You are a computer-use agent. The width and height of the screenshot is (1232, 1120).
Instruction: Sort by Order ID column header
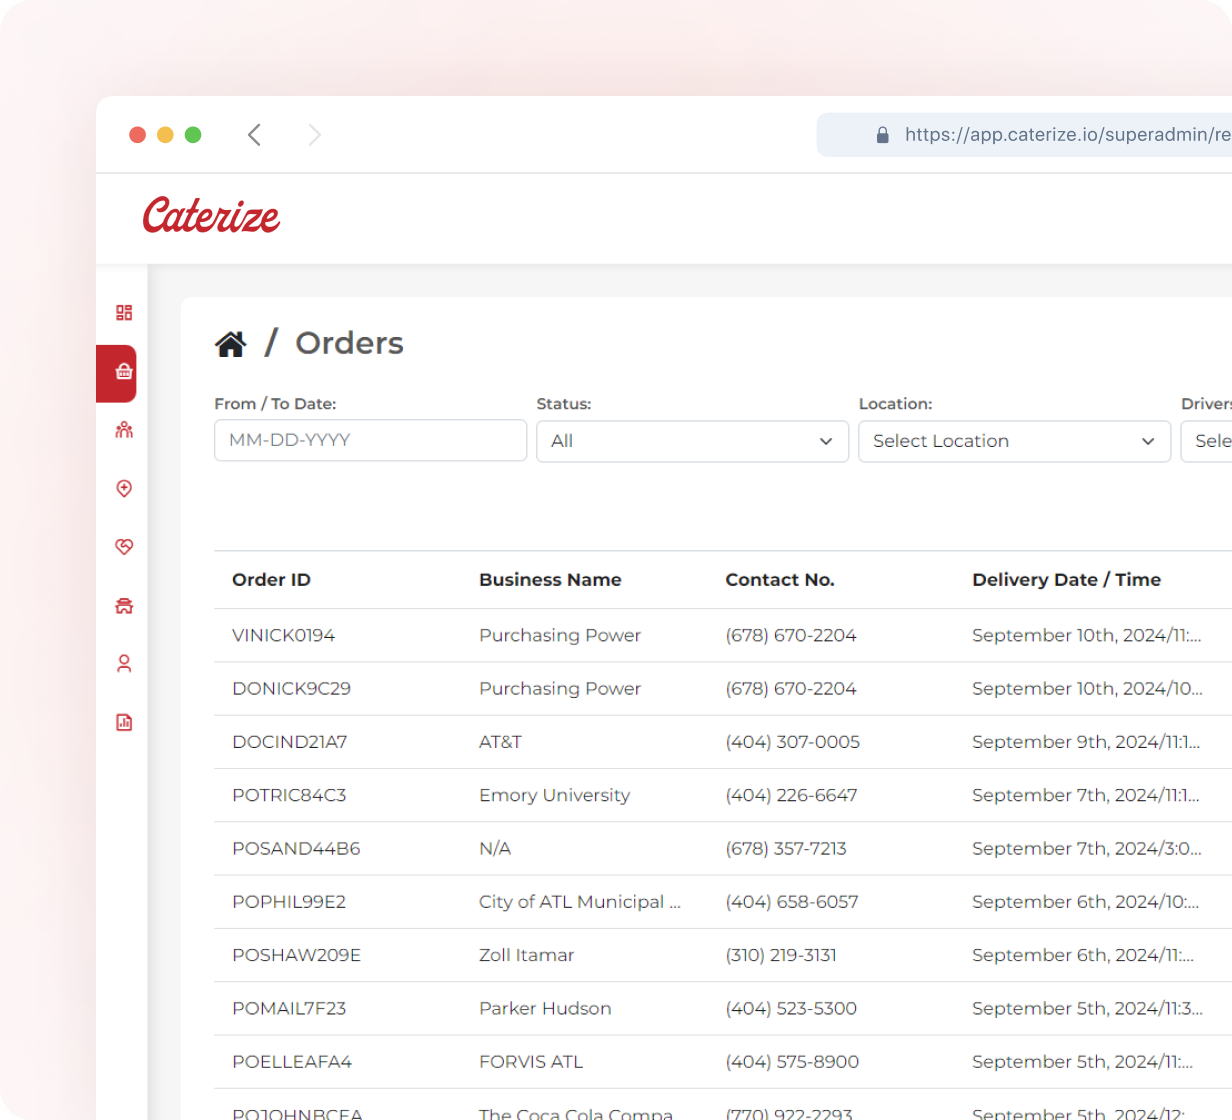click(271, 580)
